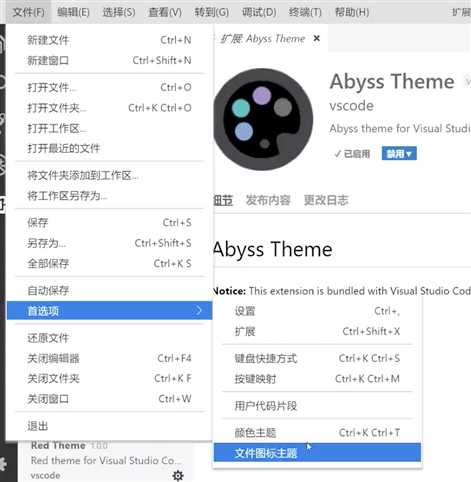This screenshot has width=471, height=482.
Task: Click 全部保存 menu entry
Action: pos(109,263)
